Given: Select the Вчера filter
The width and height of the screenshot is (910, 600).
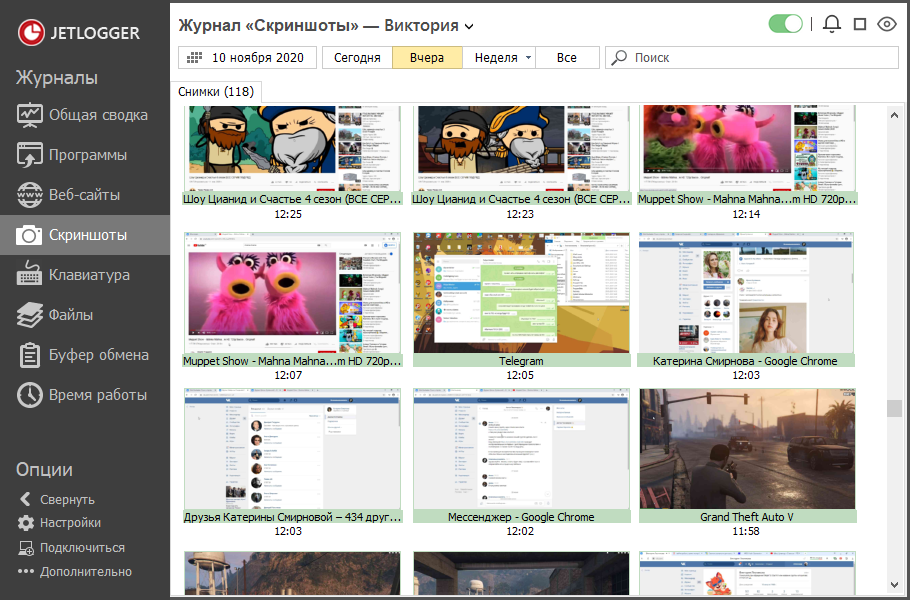Looking at the screenshot, I should (427, 57).
